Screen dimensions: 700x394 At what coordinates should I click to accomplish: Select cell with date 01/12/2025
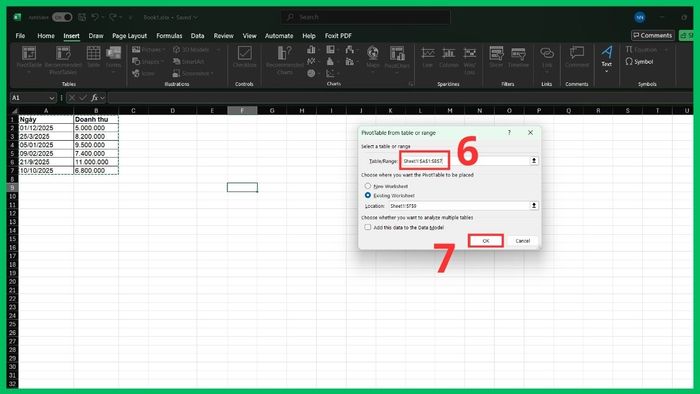point(46,128)
